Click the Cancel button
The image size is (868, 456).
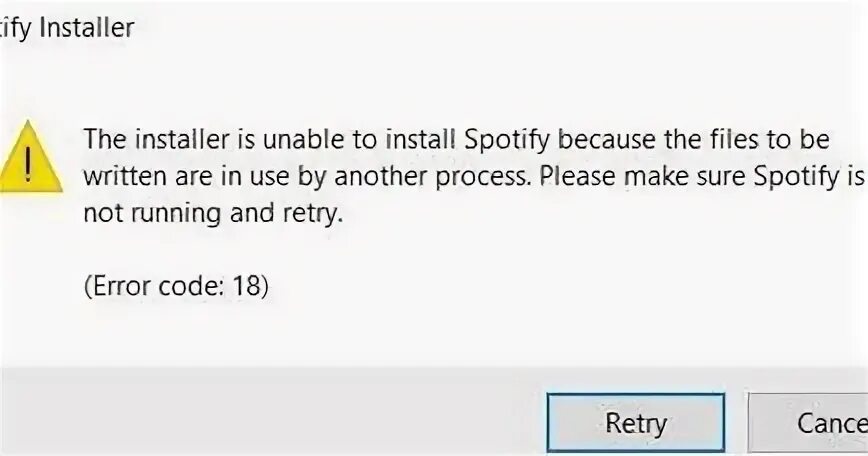[808, 423]
